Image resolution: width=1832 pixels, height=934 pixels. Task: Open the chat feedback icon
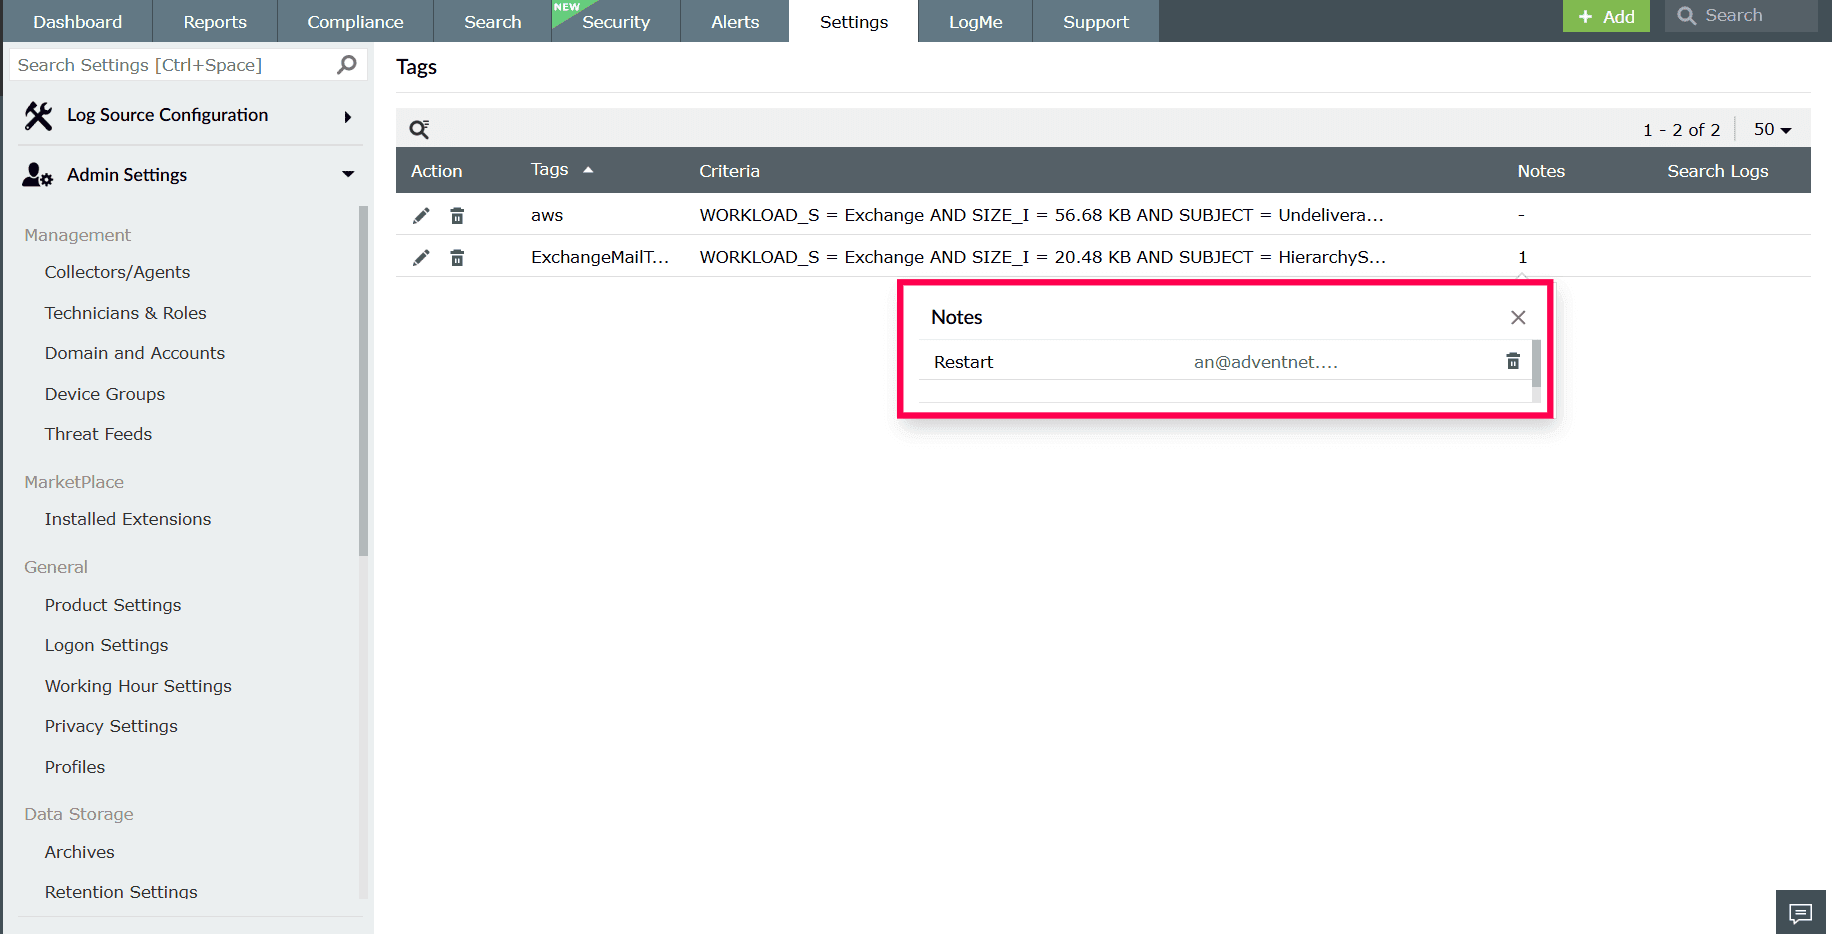[x=1801, y=913]
